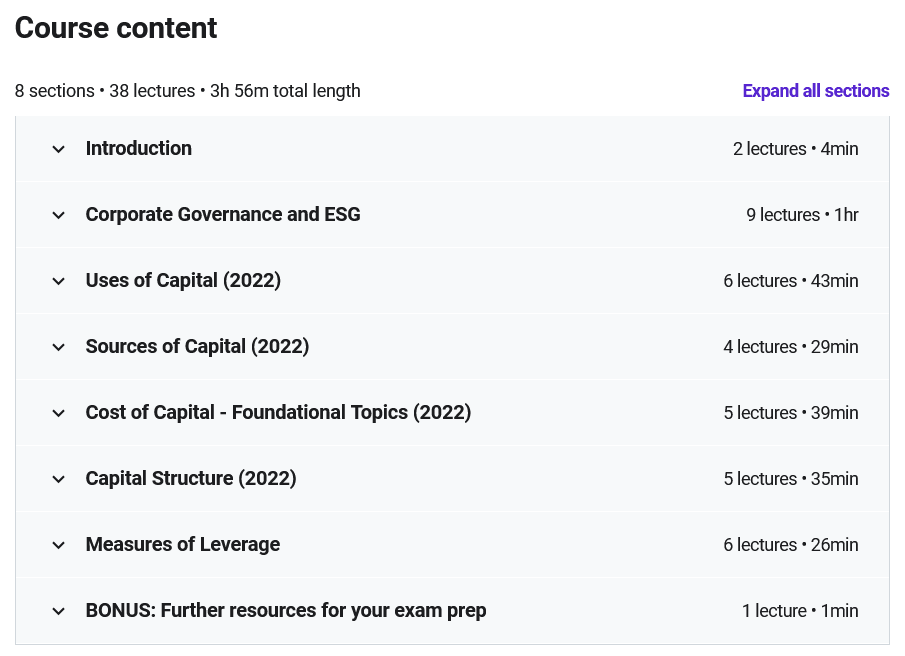
Task: Click the chevron icon beside Introduction
Action: 58,149
